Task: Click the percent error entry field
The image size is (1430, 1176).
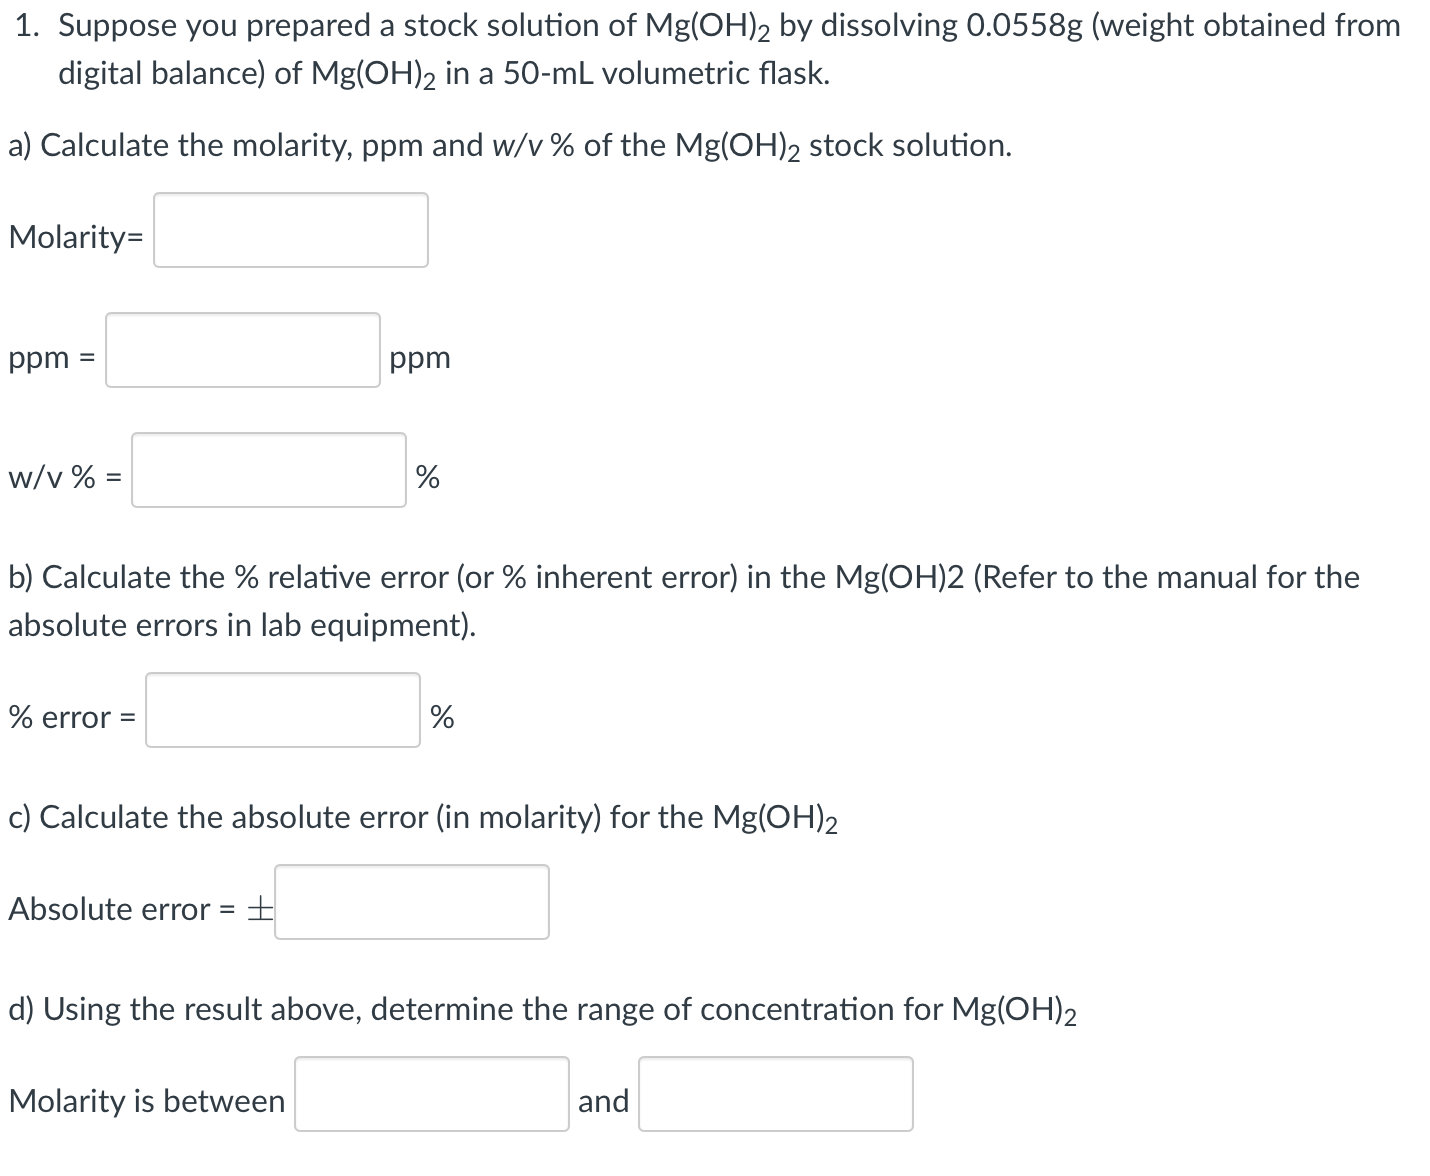Action: 282,712
